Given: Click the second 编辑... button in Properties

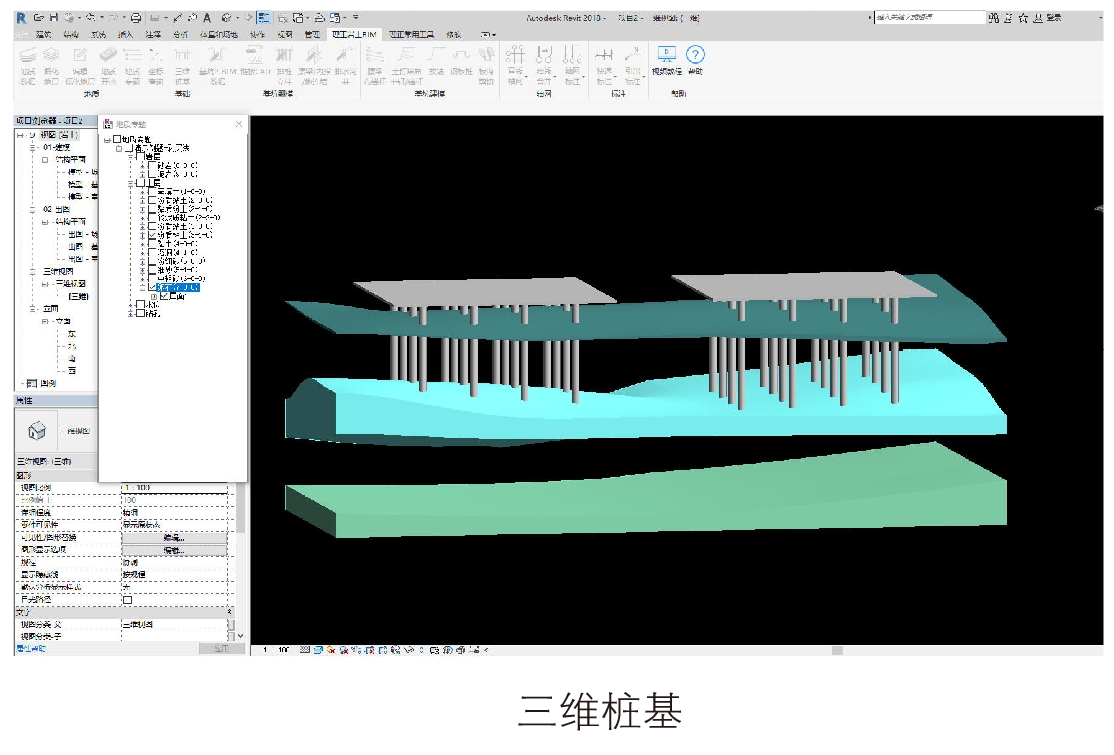Looking at the screenshot, I should 174,550.
